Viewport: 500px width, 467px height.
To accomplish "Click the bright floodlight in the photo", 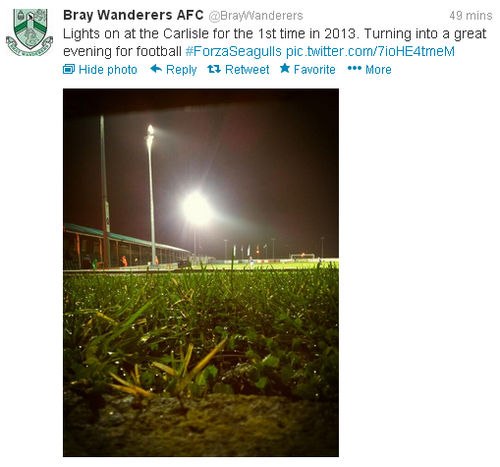I will tap(197, 208).
